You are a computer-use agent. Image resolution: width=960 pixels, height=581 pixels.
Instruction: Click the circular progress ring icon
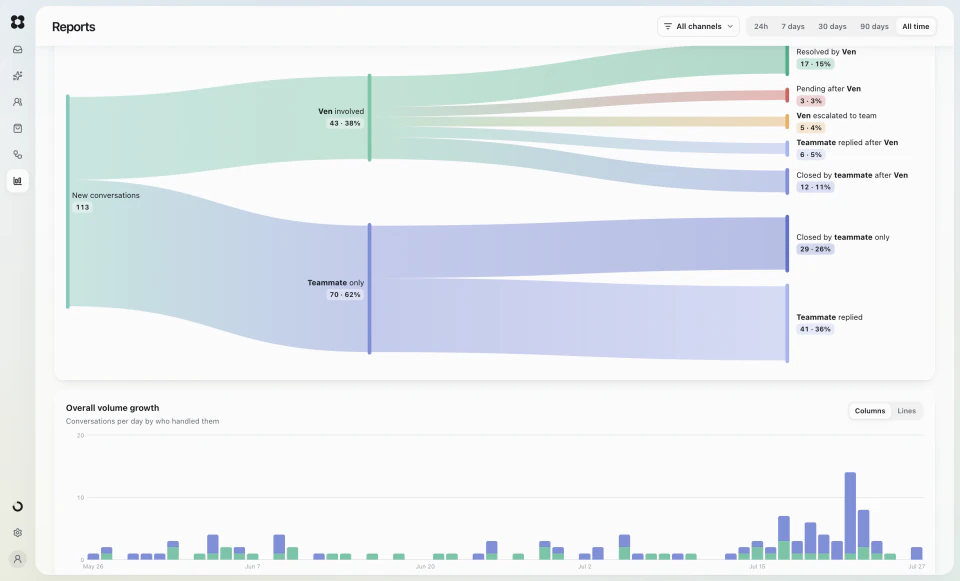(18, 506)
